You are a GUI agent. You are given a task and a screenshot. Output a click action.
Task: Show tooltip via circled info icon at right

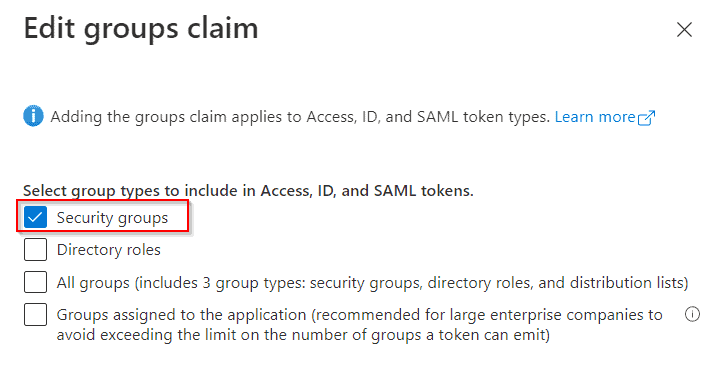[x=692, y=314]
